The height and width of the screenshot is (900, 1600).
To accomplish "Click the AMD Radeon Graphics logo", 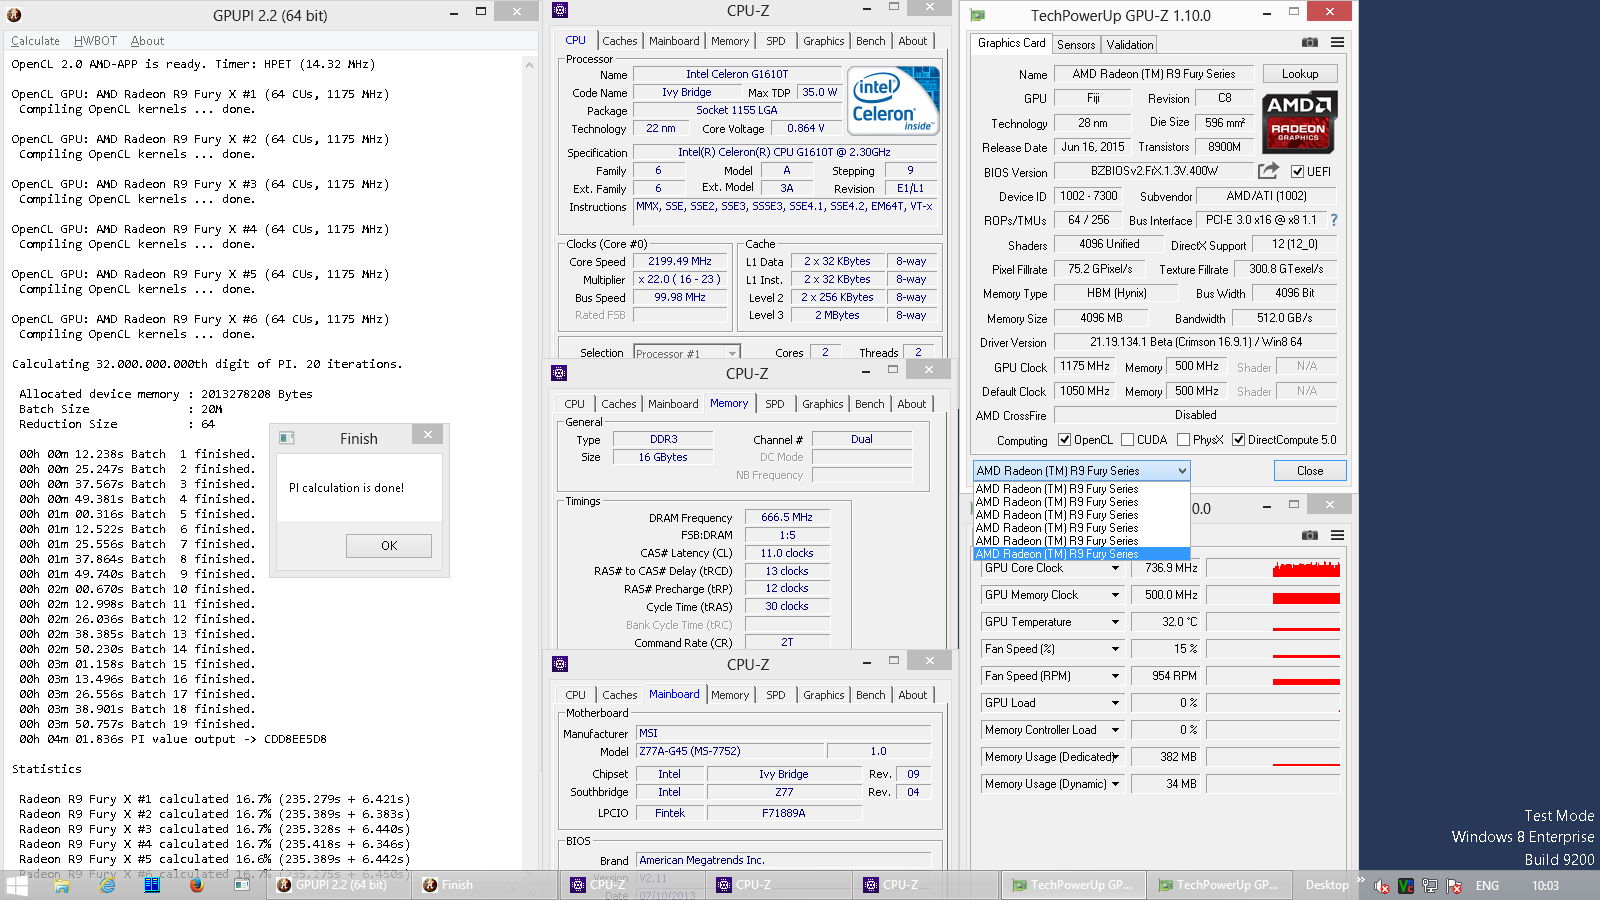I will [1299, 122].
